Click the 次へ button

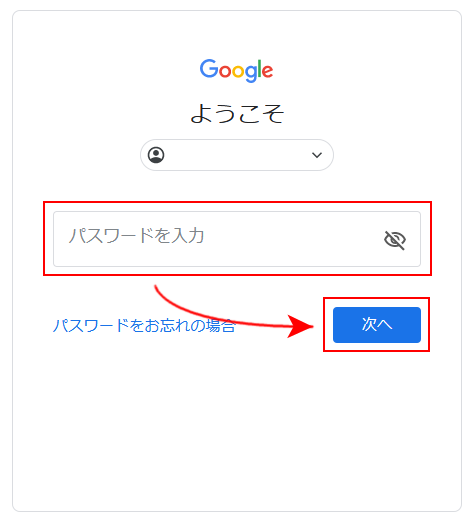[x=377, y=325]
